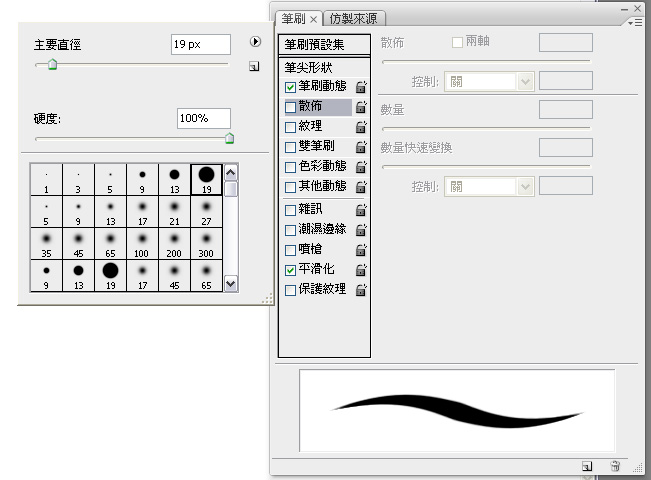Viewport: 651px width, 480px height.
Task: Click the 散佈 percentage value field
Action: point(566,43)
